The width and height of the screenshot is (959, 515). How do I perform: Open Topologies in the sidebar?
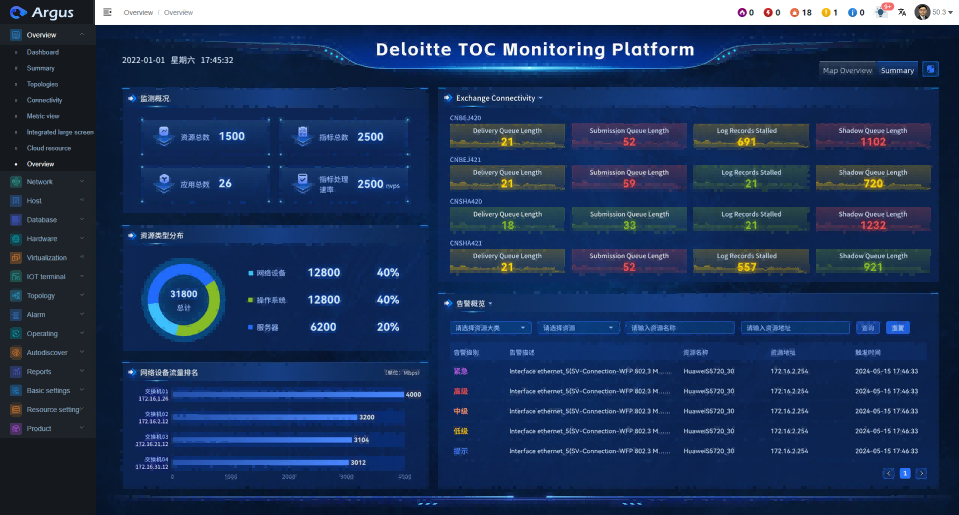point(42,84)
